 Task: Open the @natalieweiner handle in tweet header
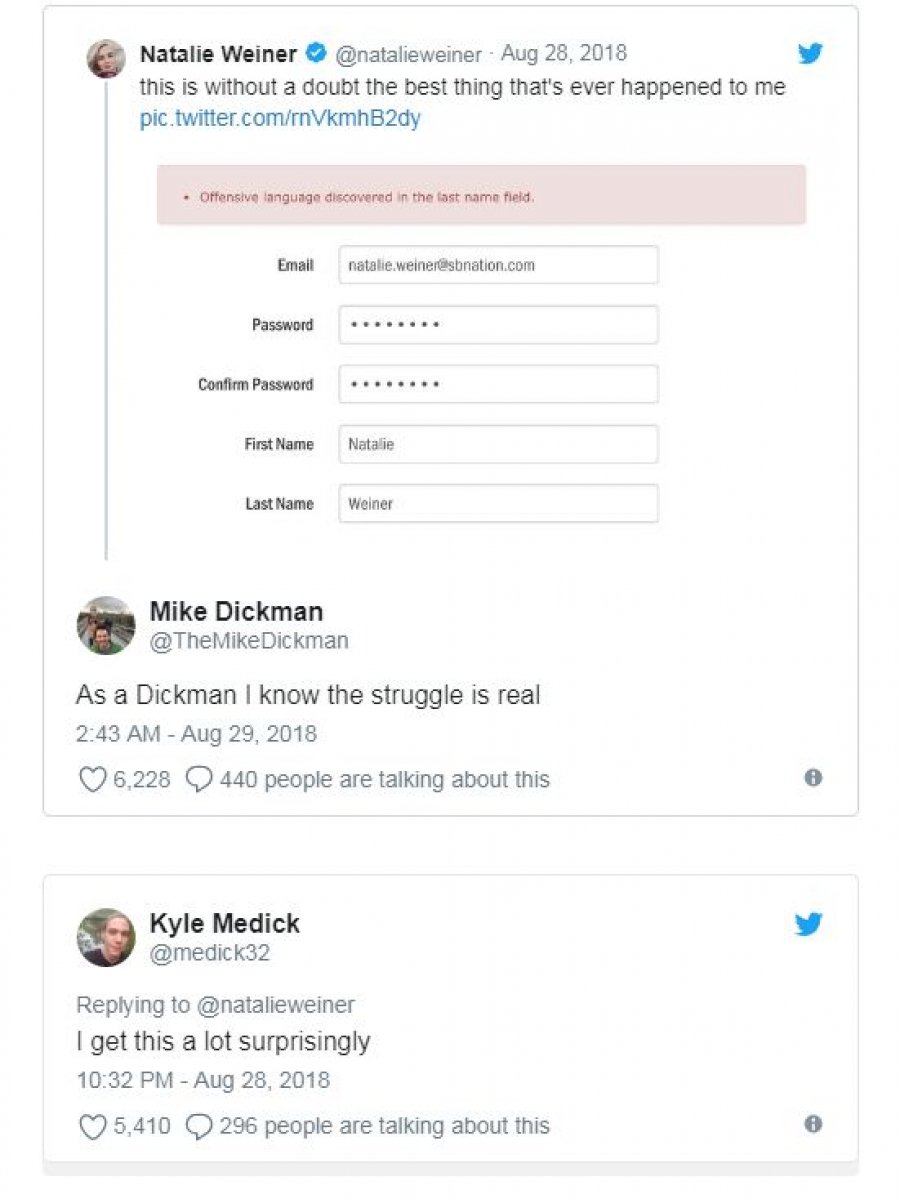tap(408, 54)
